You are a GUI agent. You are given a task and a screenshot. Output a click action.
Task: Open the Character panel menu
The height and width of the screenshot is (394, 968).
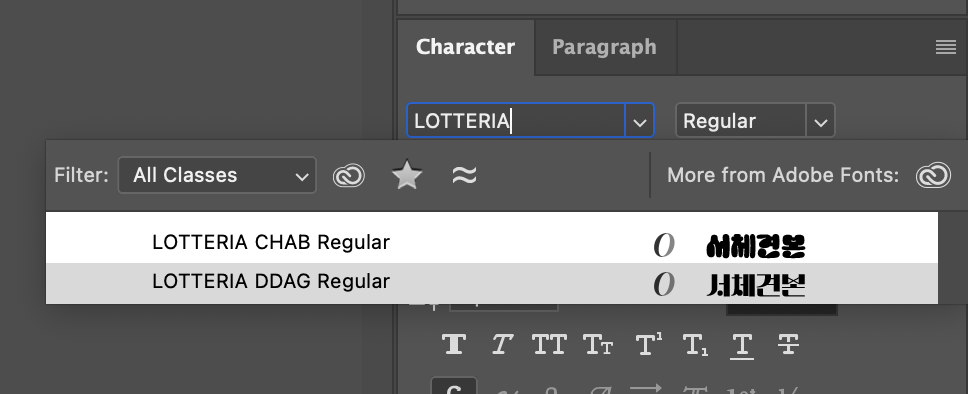pos(946,47)
